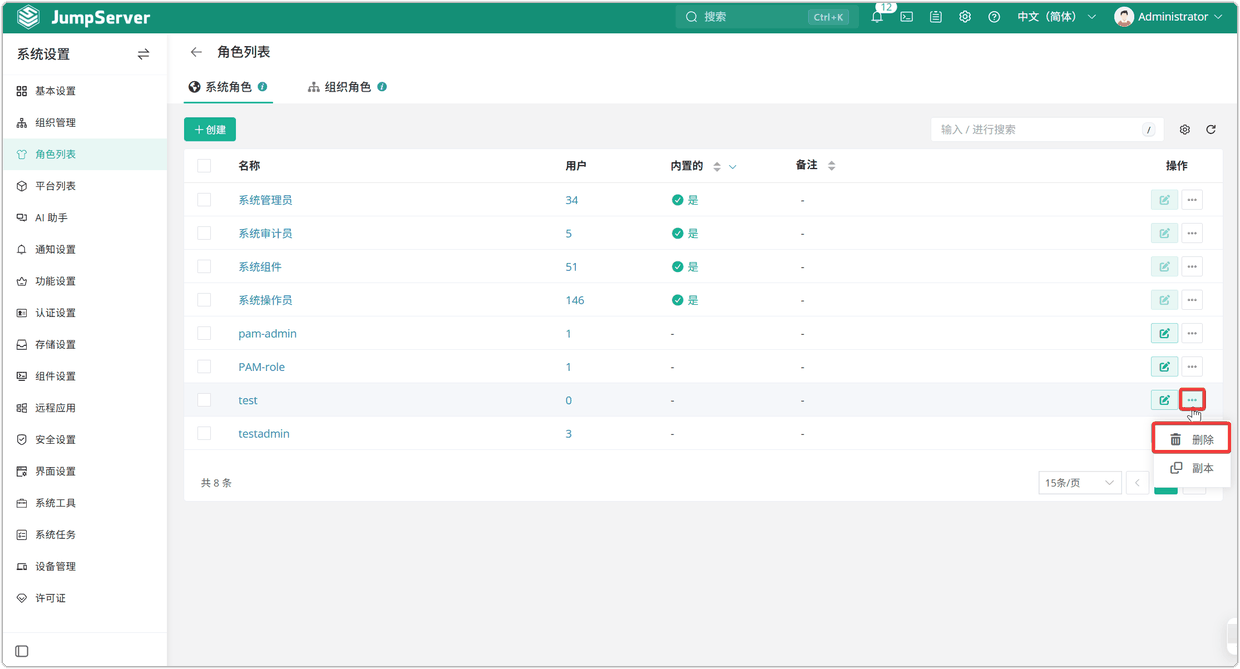Switch to the 组织角色 tab

tap(347, 87)
